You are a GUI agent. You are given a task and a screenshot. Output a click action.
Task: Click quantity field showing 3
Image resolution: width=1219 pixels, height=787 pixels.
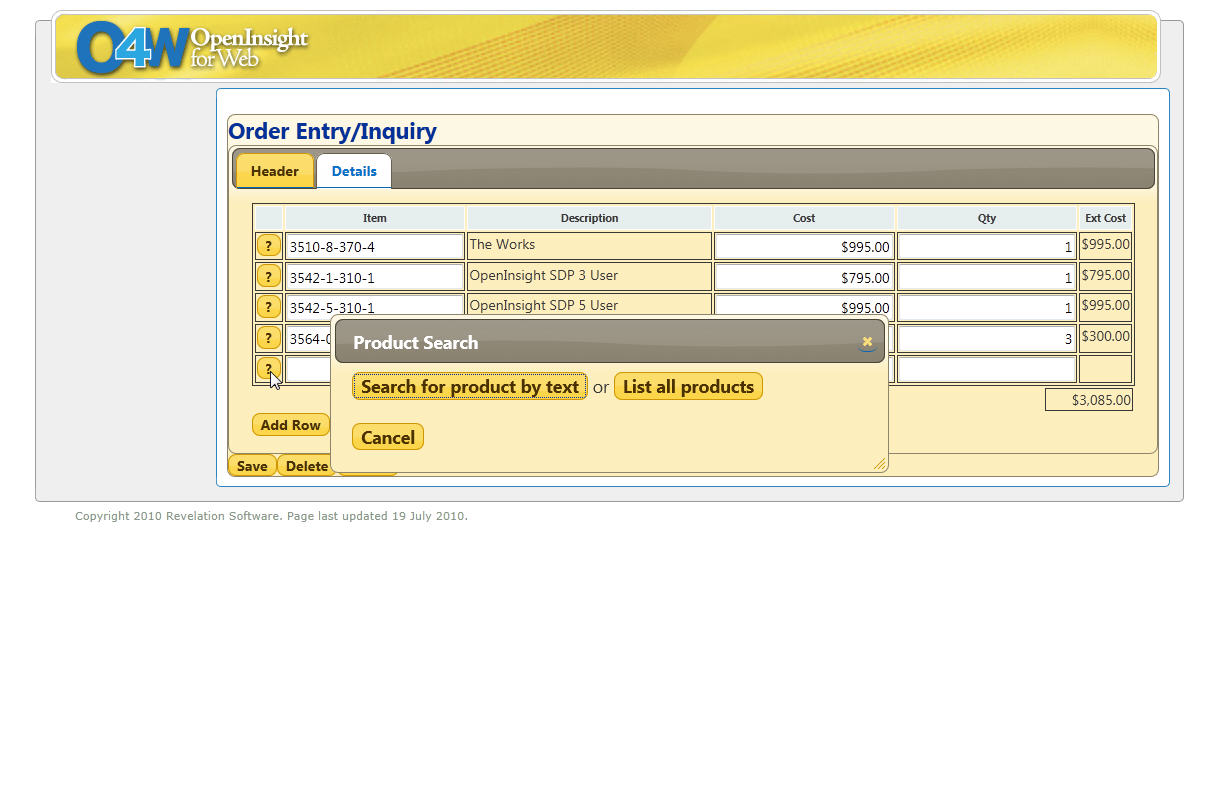coord(987,338)
